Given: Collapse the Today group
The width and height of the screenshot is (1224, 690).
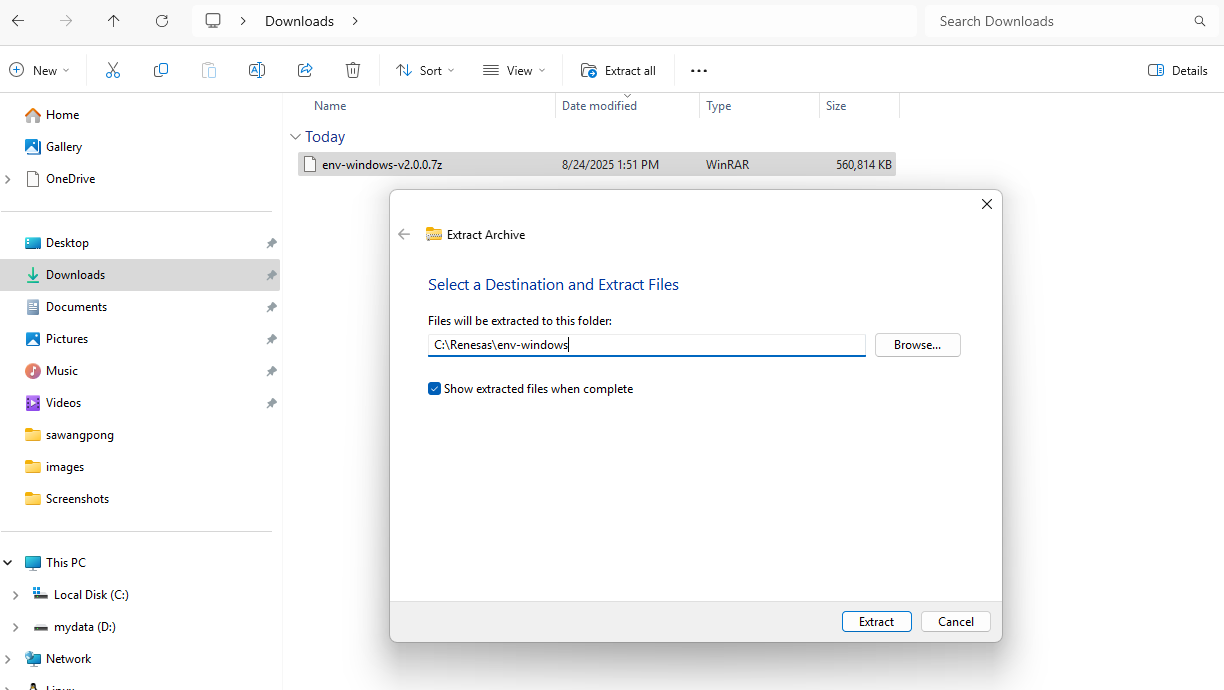Looking at the screenshot, I should 295,137.
